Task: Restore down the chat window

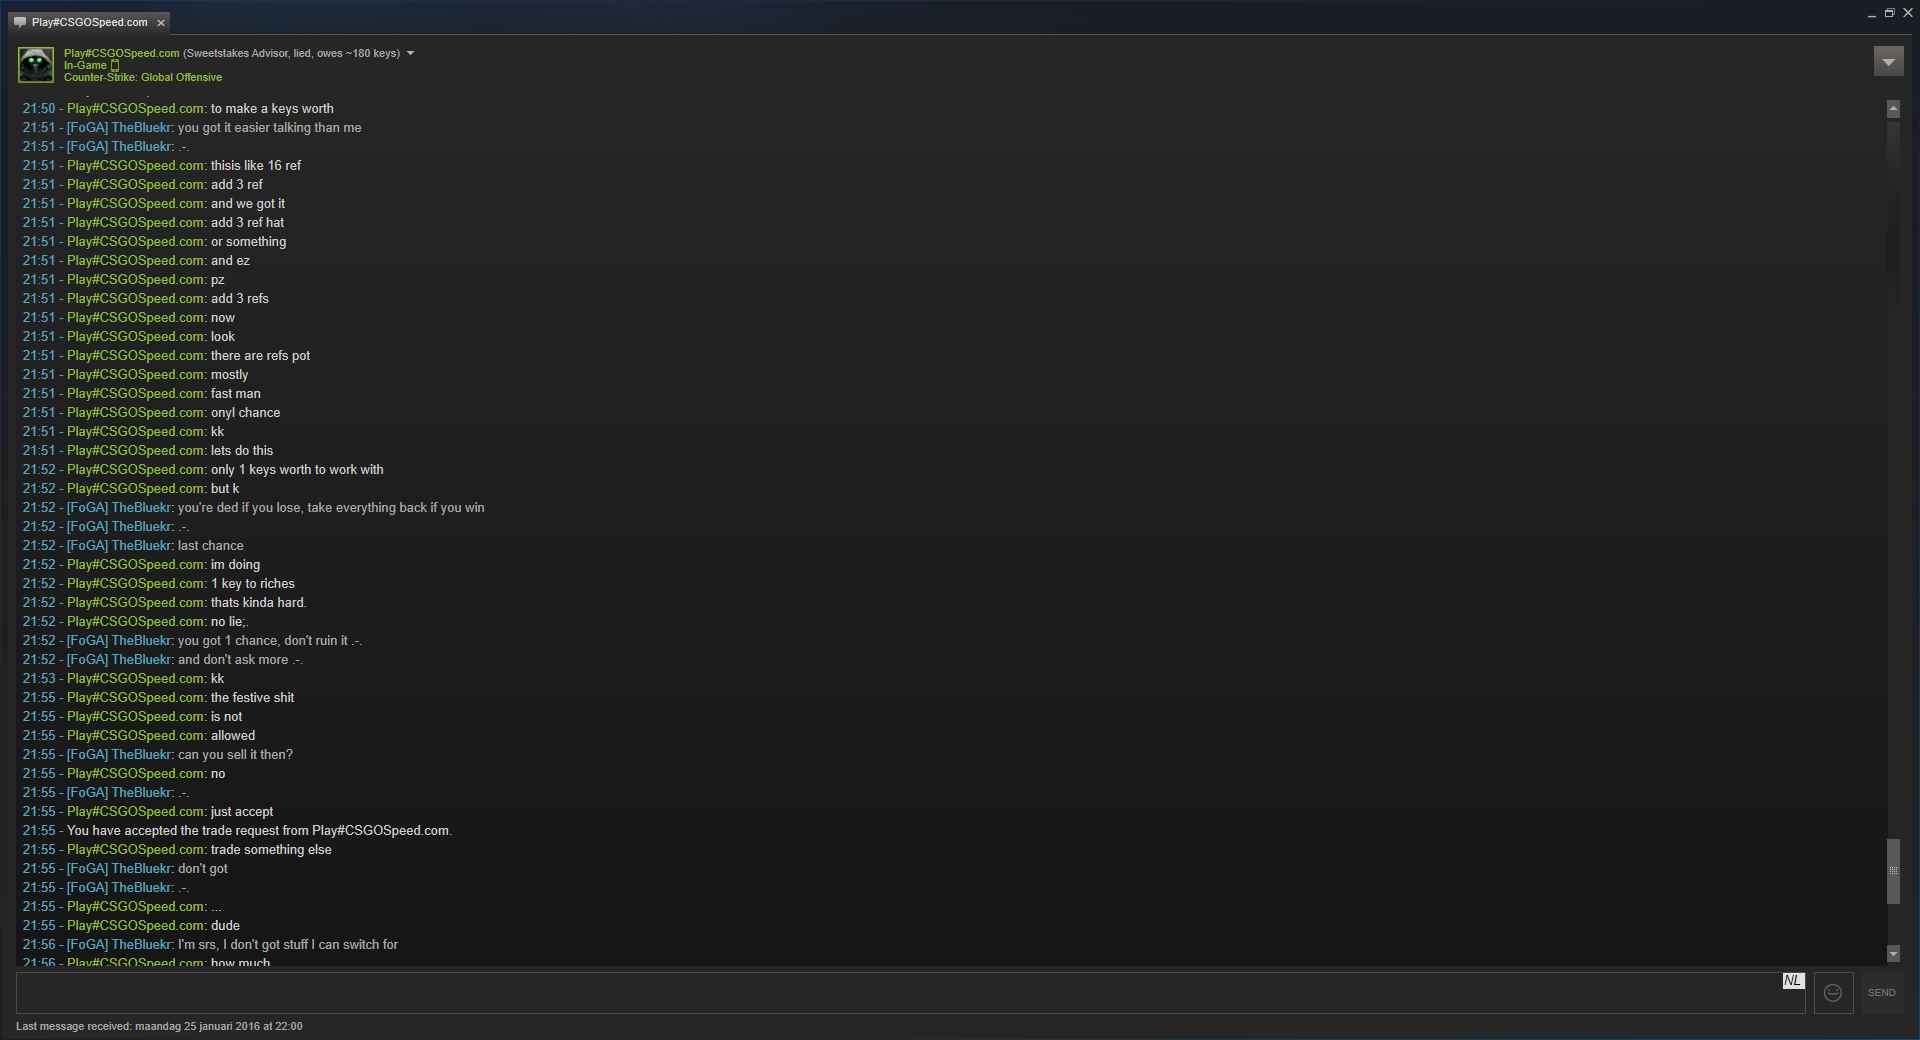Action: coord(1889,13)
